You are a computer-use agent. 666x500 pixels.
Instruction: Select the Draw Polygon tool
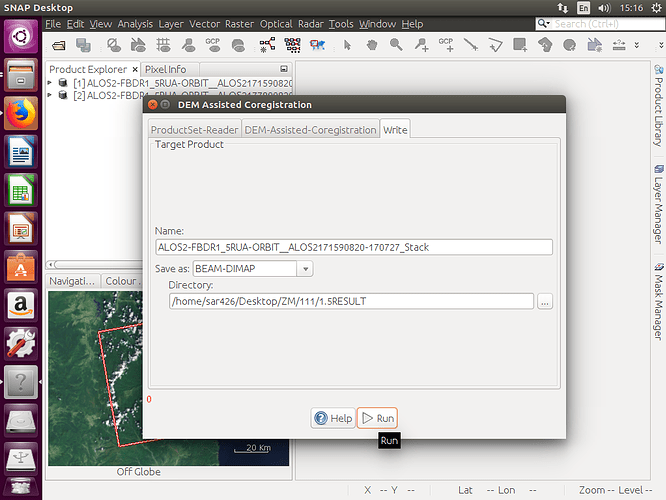tap(495, 45)
